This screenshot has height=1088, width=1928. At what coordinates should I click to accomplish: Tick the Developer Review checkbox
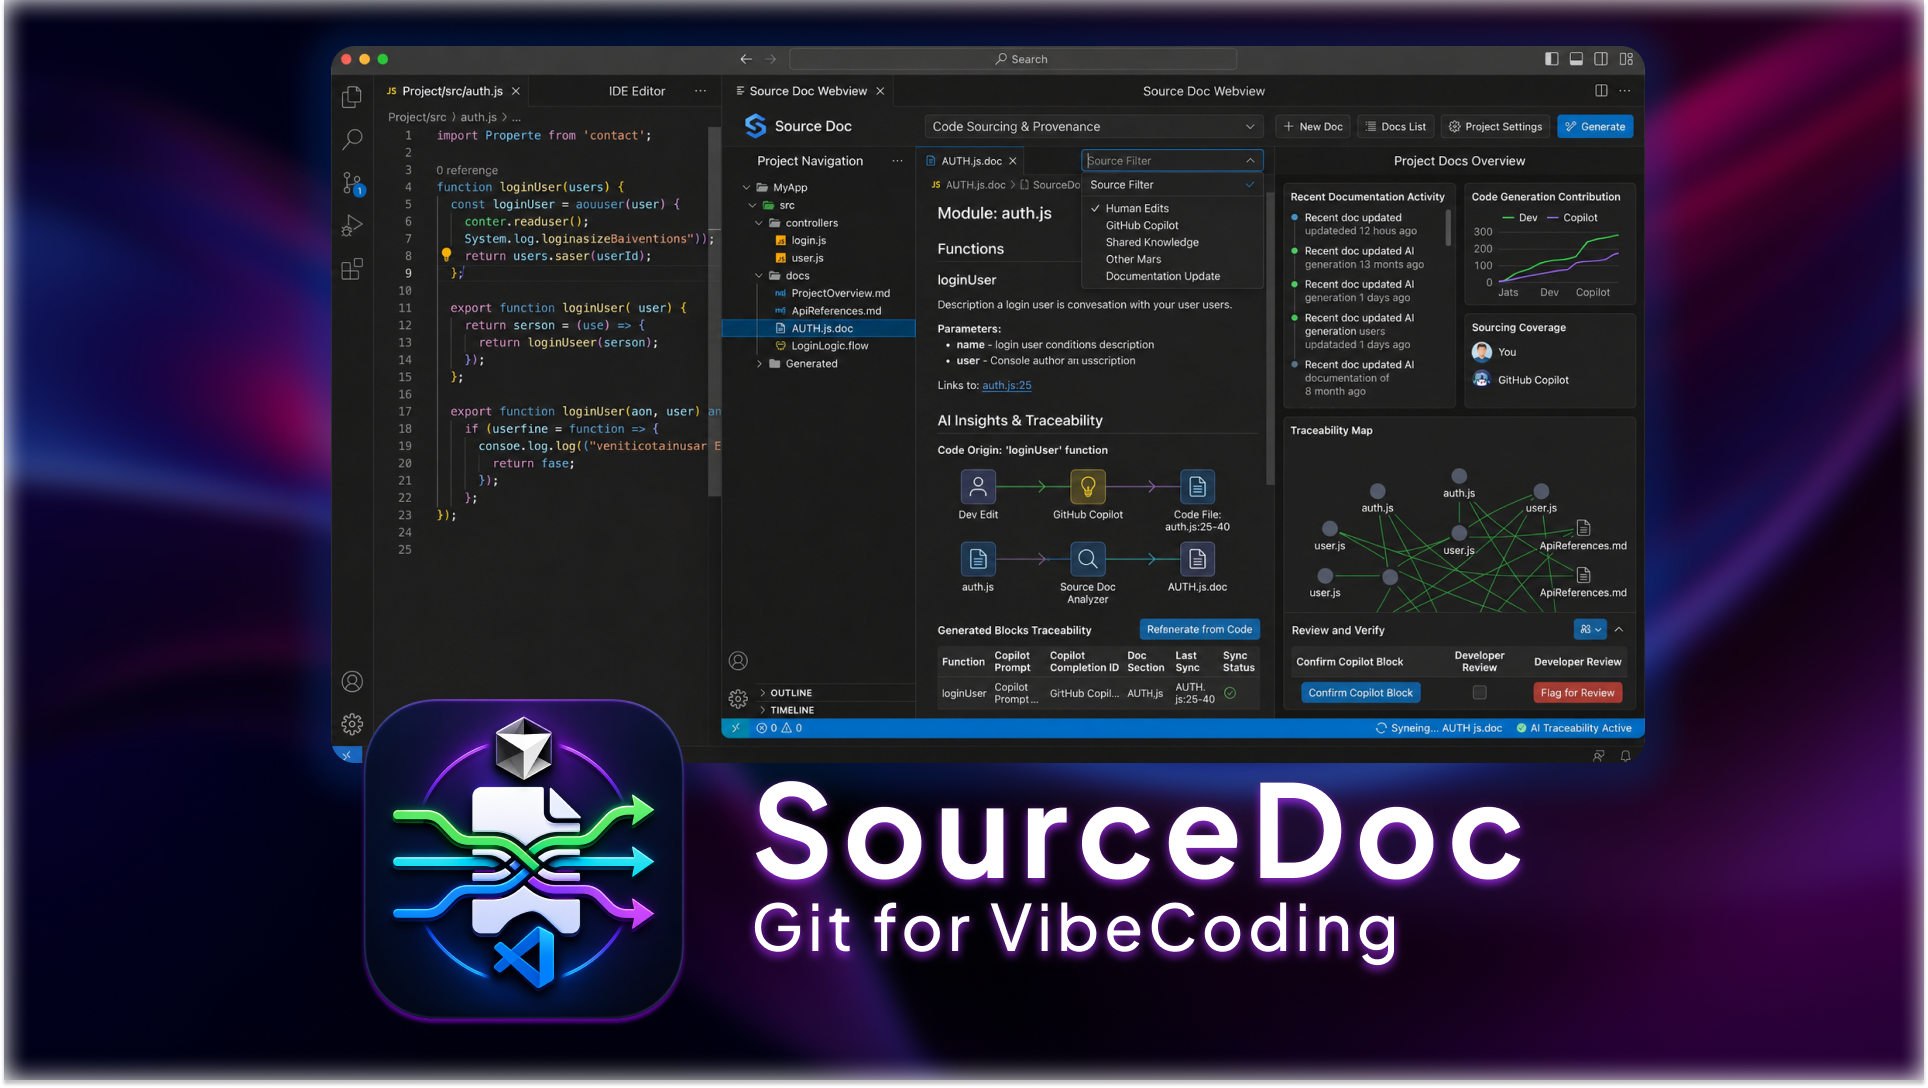click(1479, 692)
